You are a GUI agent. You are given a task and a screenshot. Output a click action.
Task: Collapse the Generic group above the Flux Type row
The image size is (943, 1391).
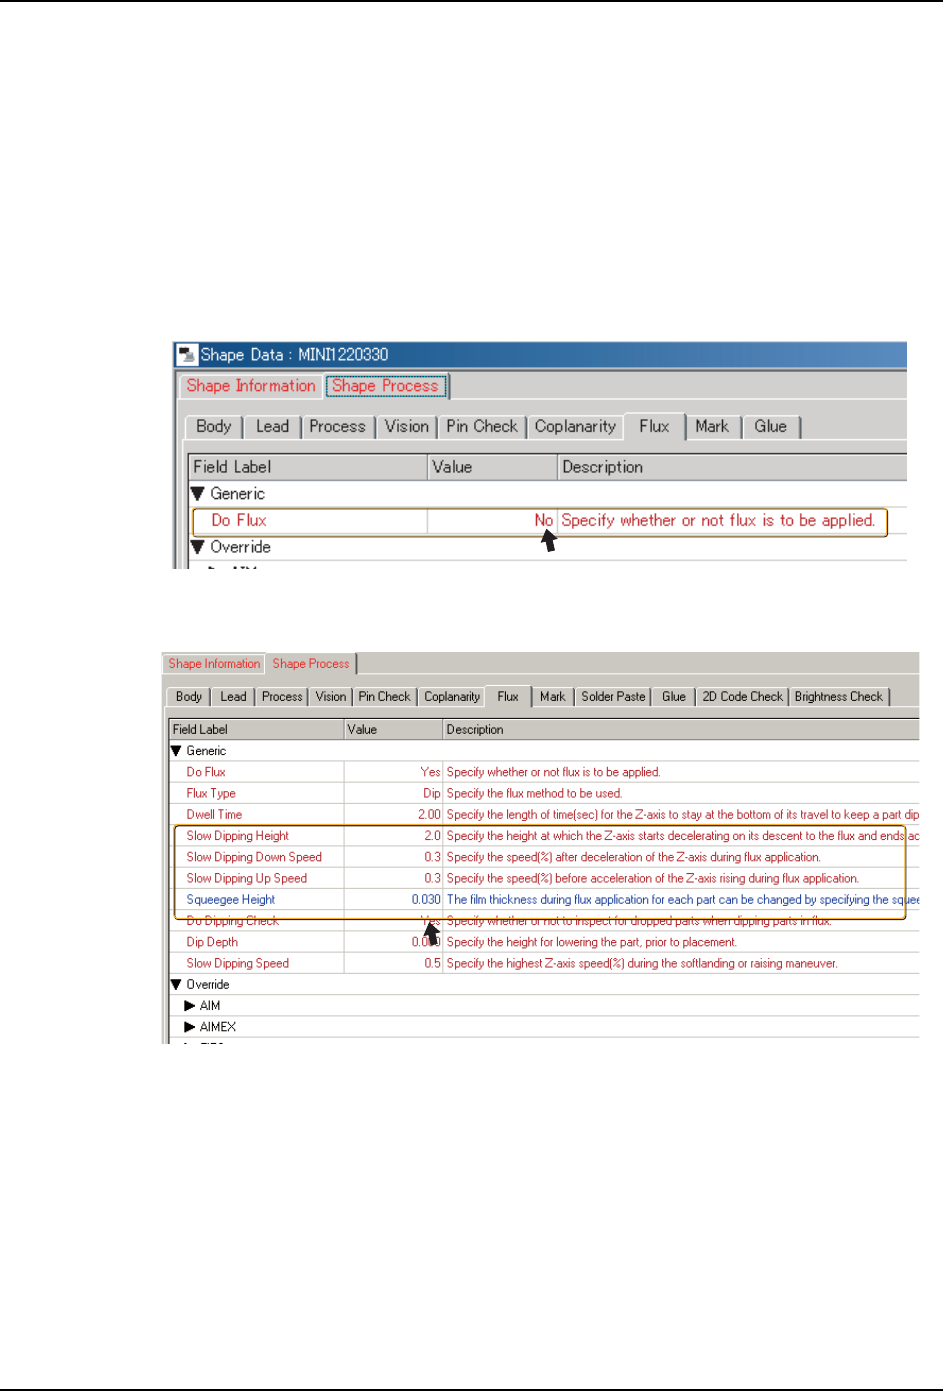coord(177,751)
